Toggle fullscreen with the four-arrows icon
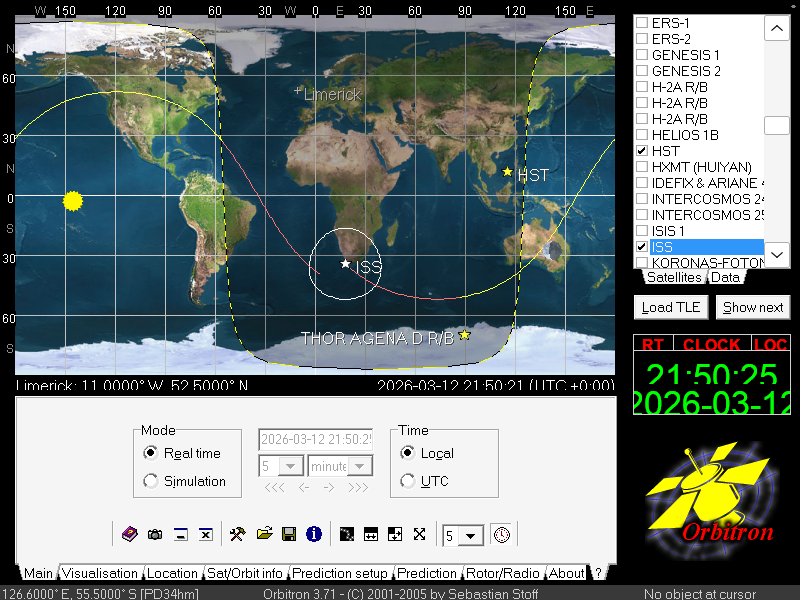The image size is (800, 600). pyautogui.click(x=419, y=535)
